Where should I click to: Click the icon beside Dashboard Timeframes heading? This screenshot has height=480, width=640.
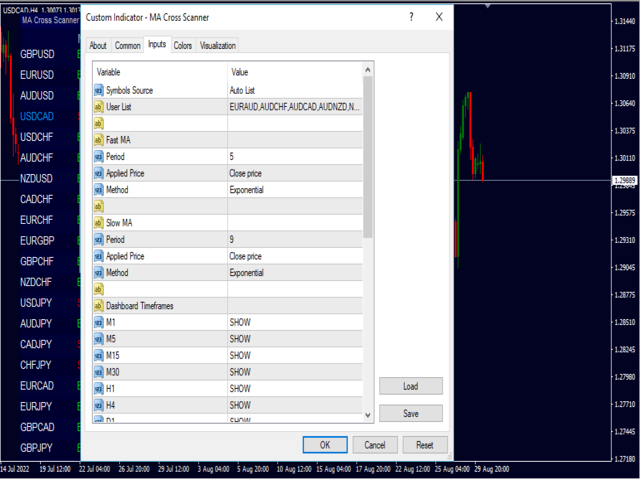point(99,306)
